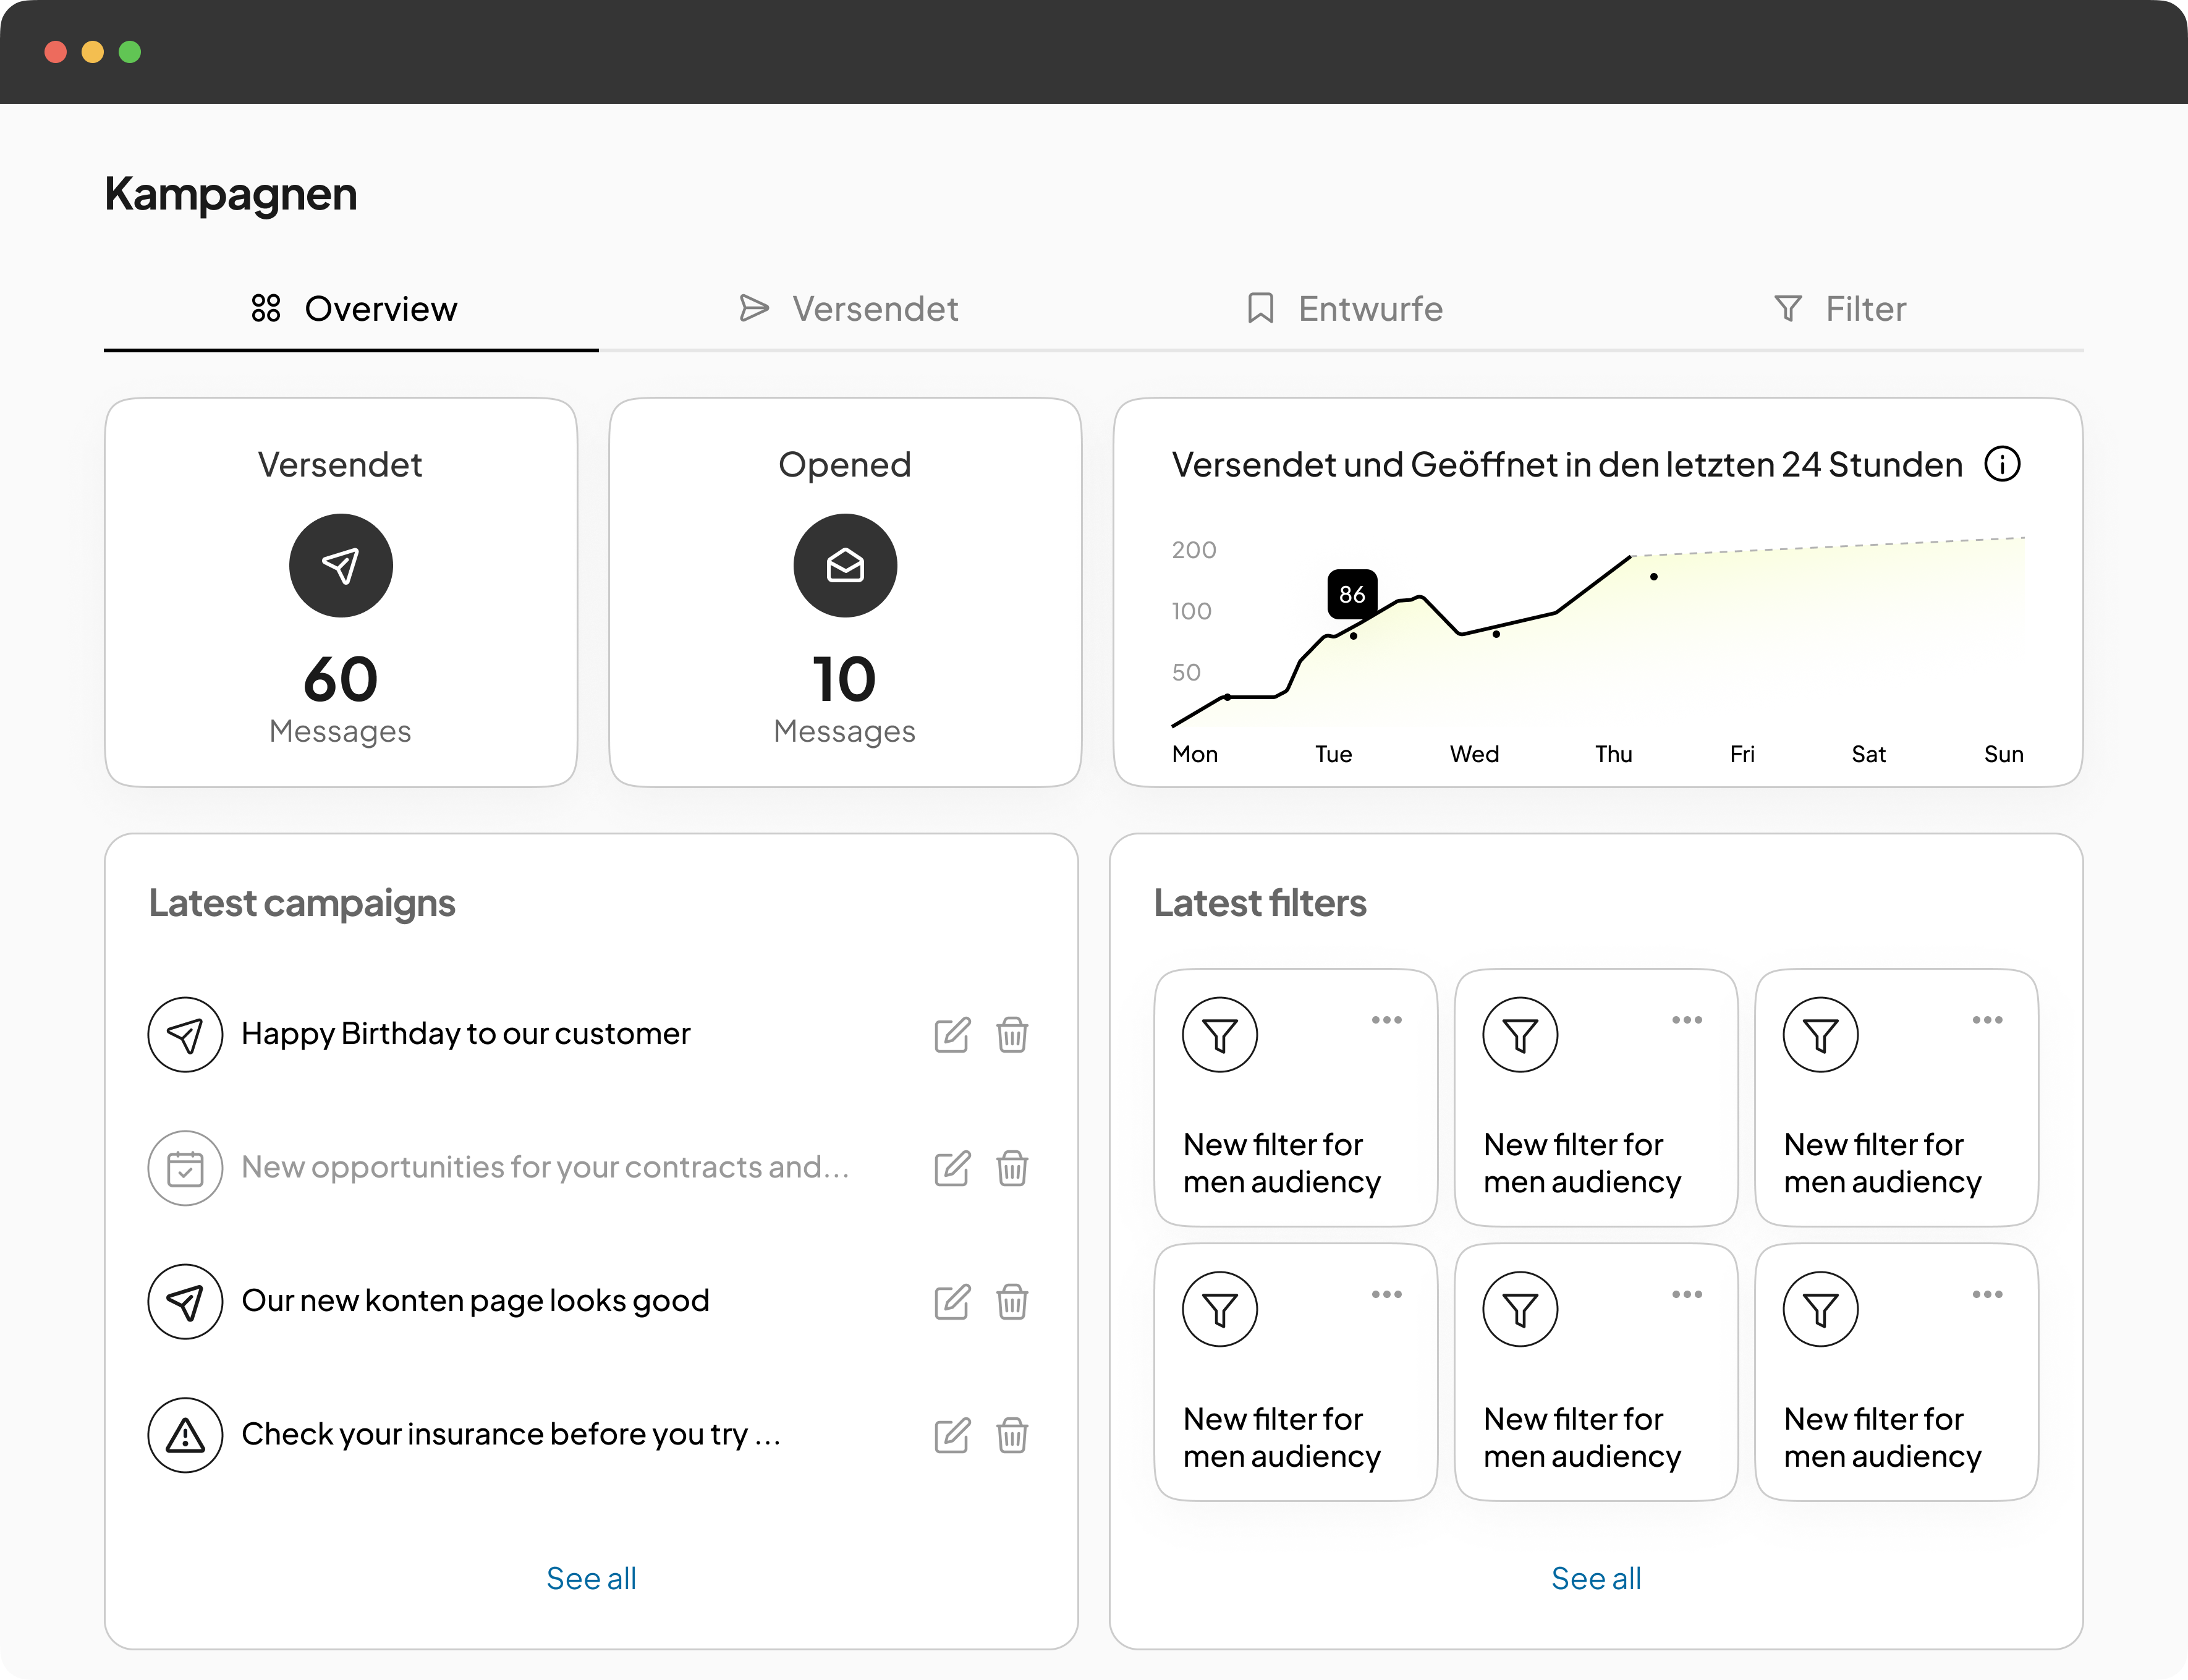Select the Thursday data point on chart

[1654, 577]
